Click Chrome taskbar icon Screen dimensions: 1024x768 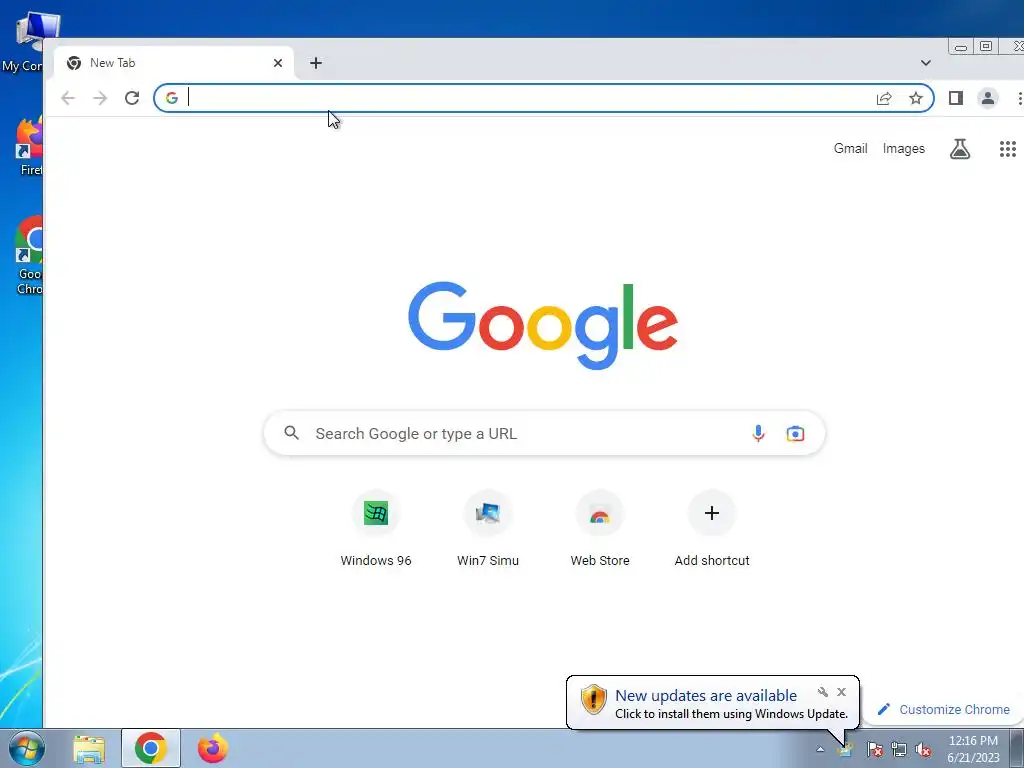(150, 748)
